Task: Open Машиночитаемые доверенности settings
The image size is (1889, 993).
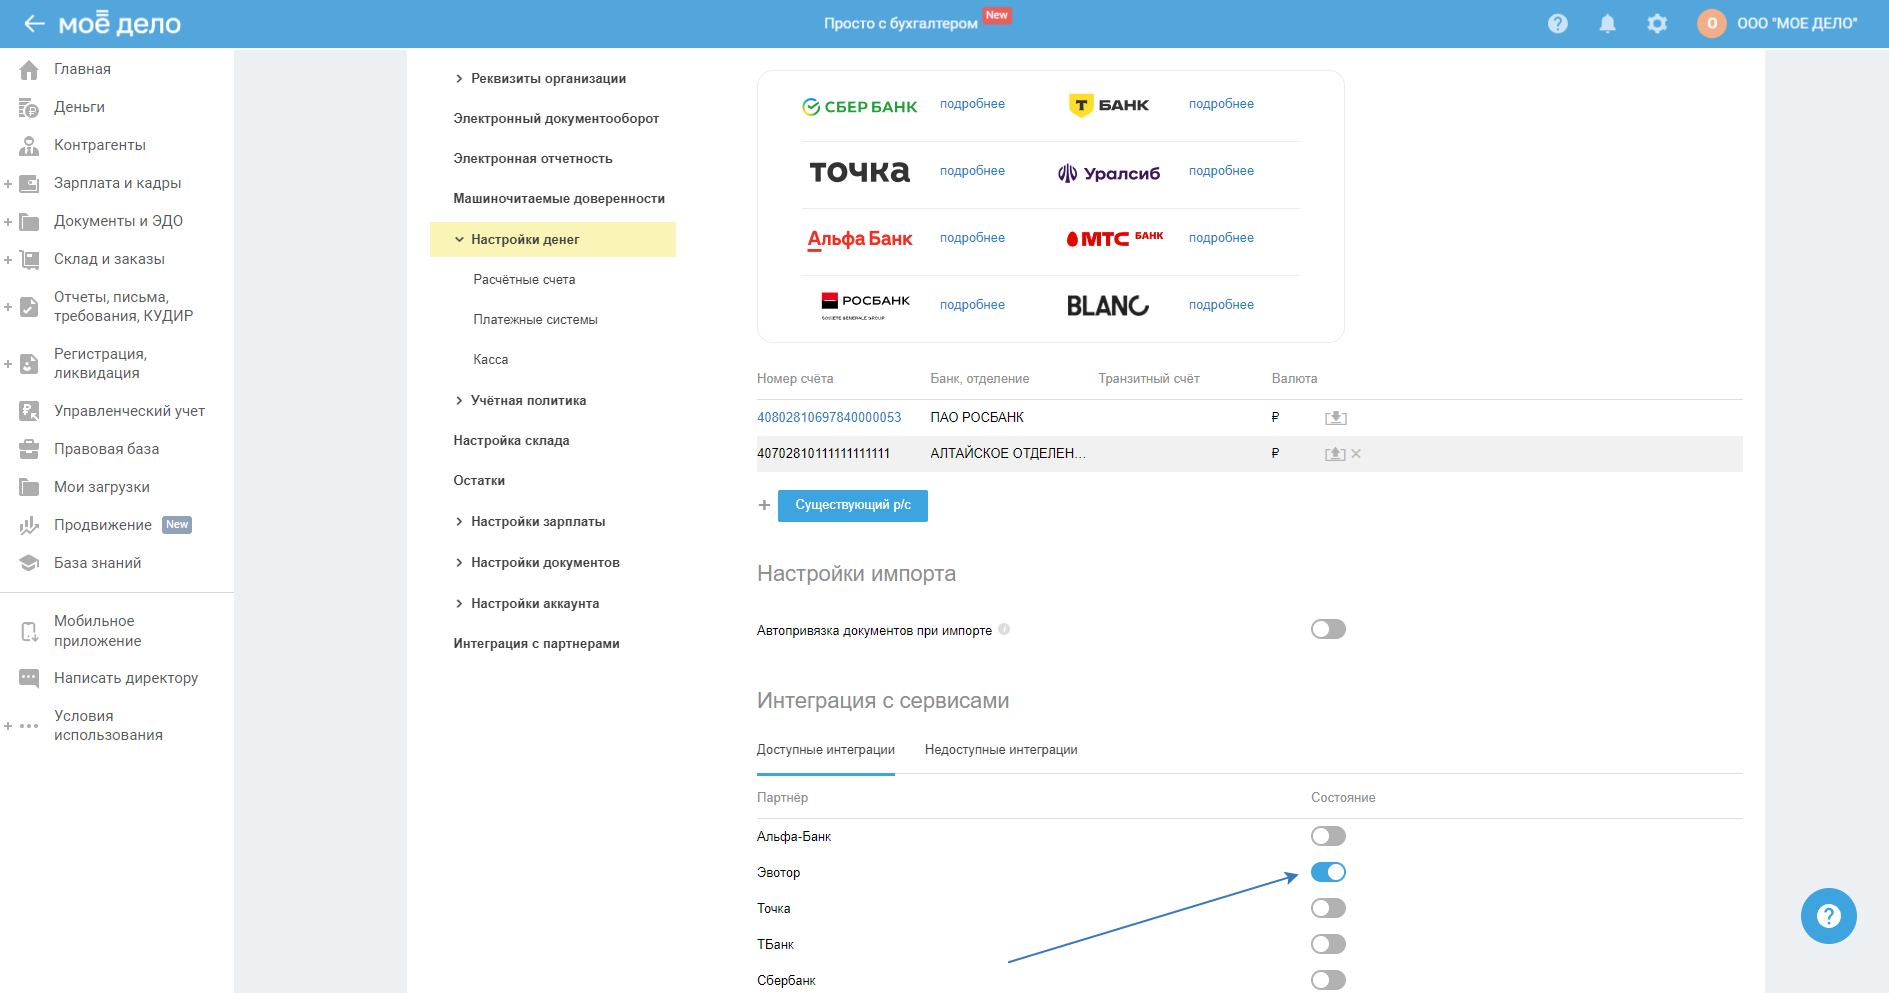Action: click(559, 199)
